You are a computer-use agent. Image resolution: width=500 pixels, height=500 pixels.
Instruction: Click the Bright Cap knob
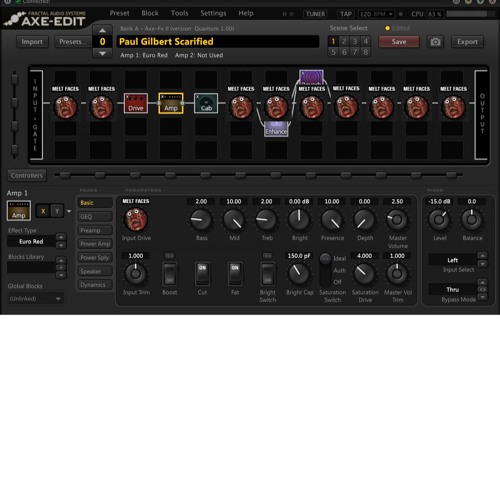point(299,274)
